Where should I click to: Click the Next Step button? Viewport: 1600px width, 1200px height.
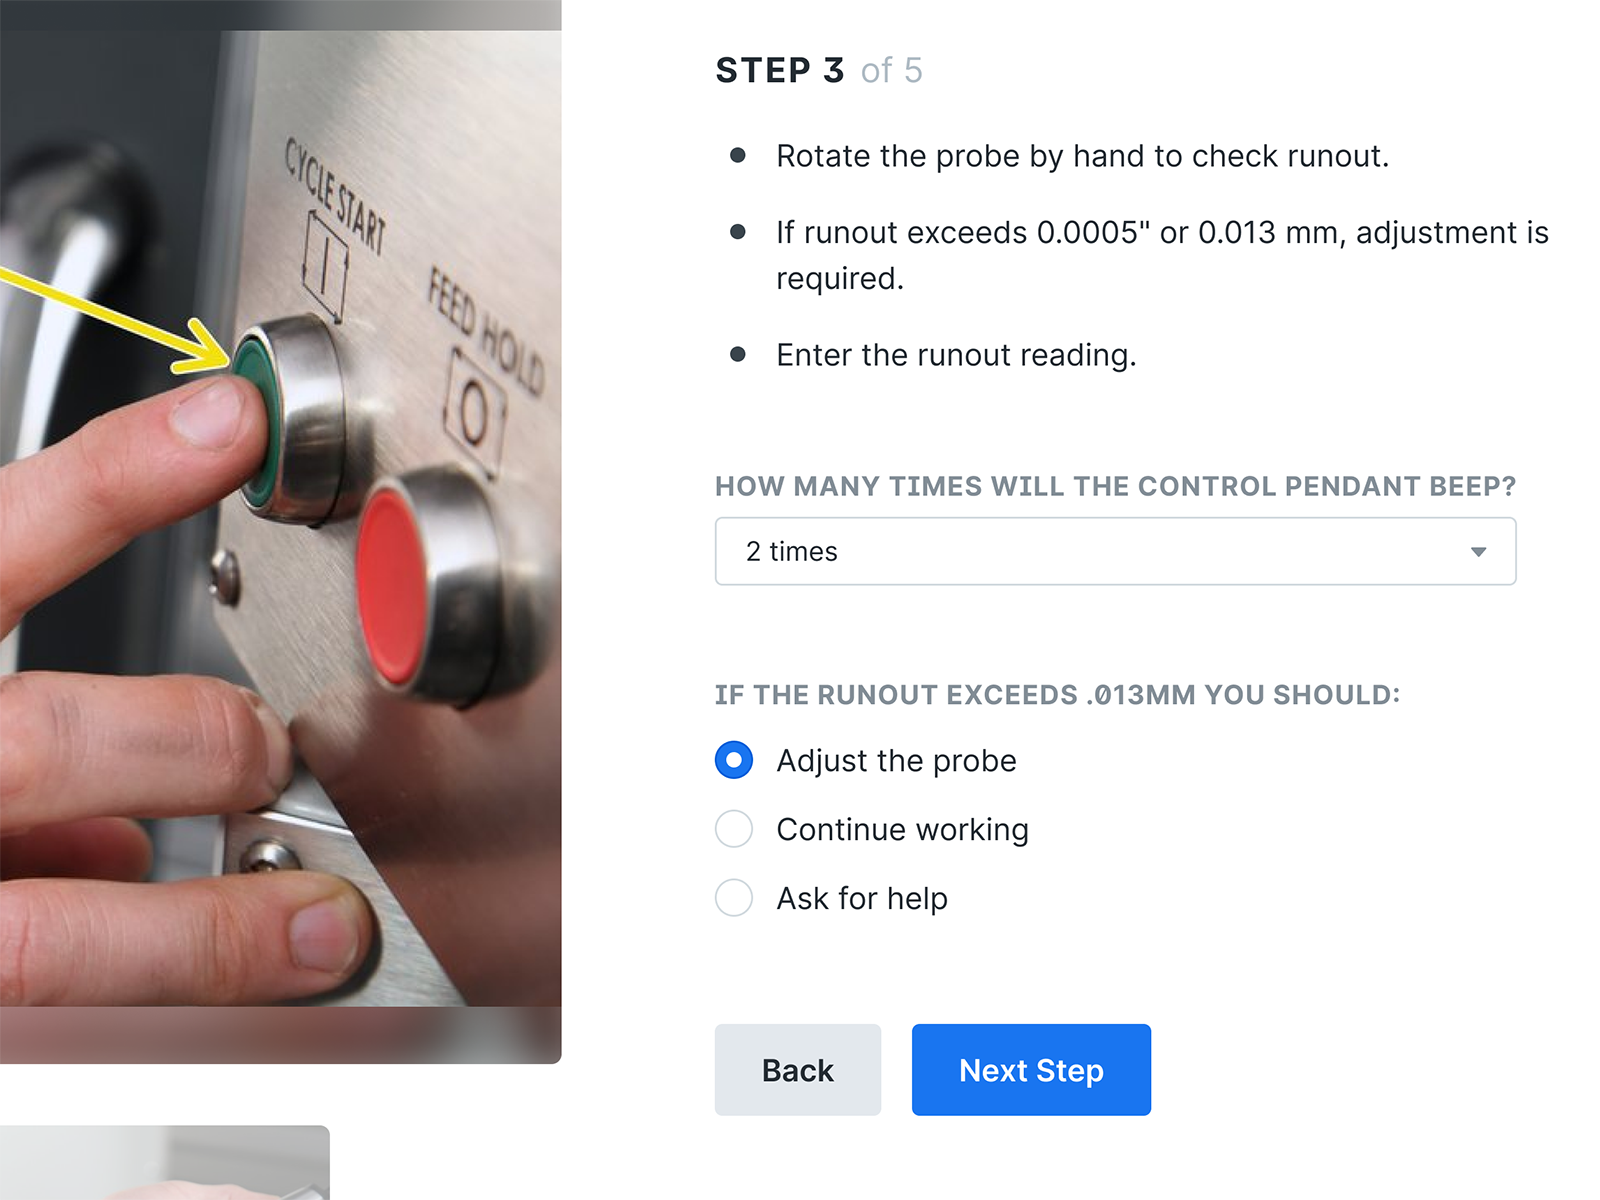click(1031, 1069)
